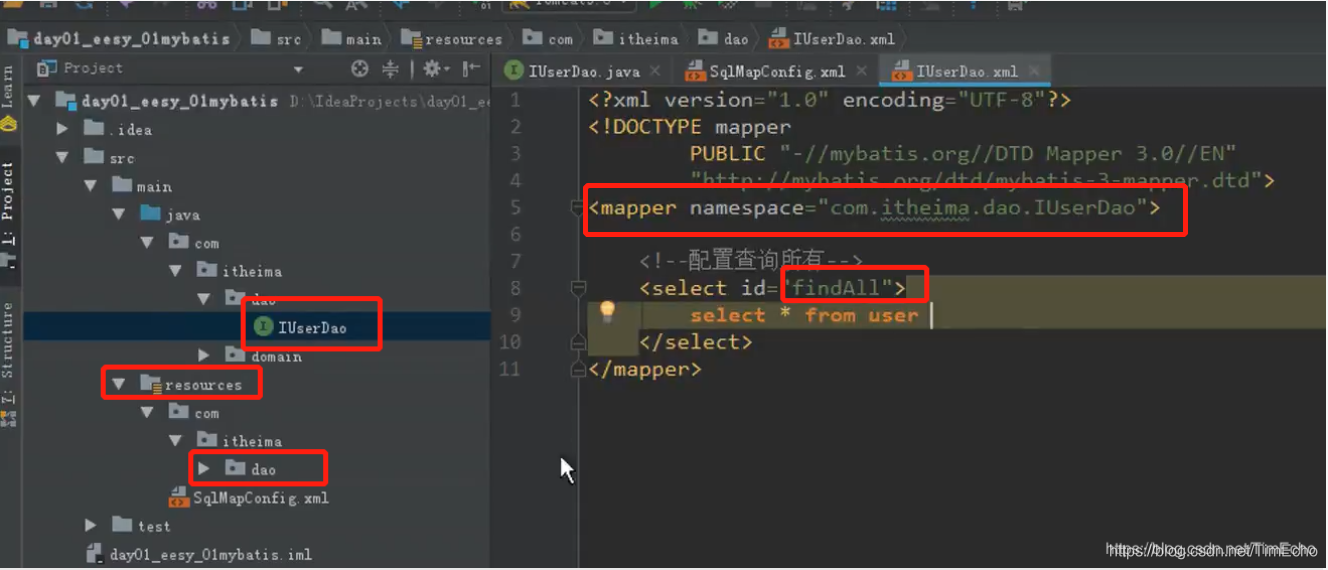Fold the mapper element at line 5 gutter
Screen dimensions: 1328x570
click(x=577, y=208)
